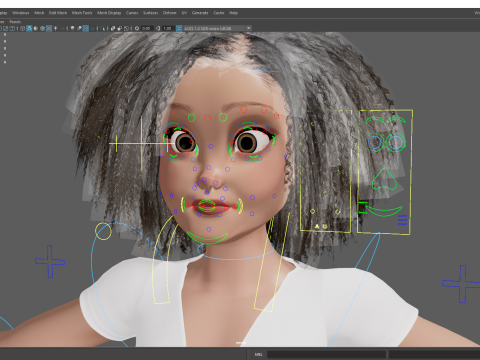The width and height of the screenshot is (480, 360).
Task: Toggle Wireframe on Shaded icon
Action: click(x=42, y=28)
